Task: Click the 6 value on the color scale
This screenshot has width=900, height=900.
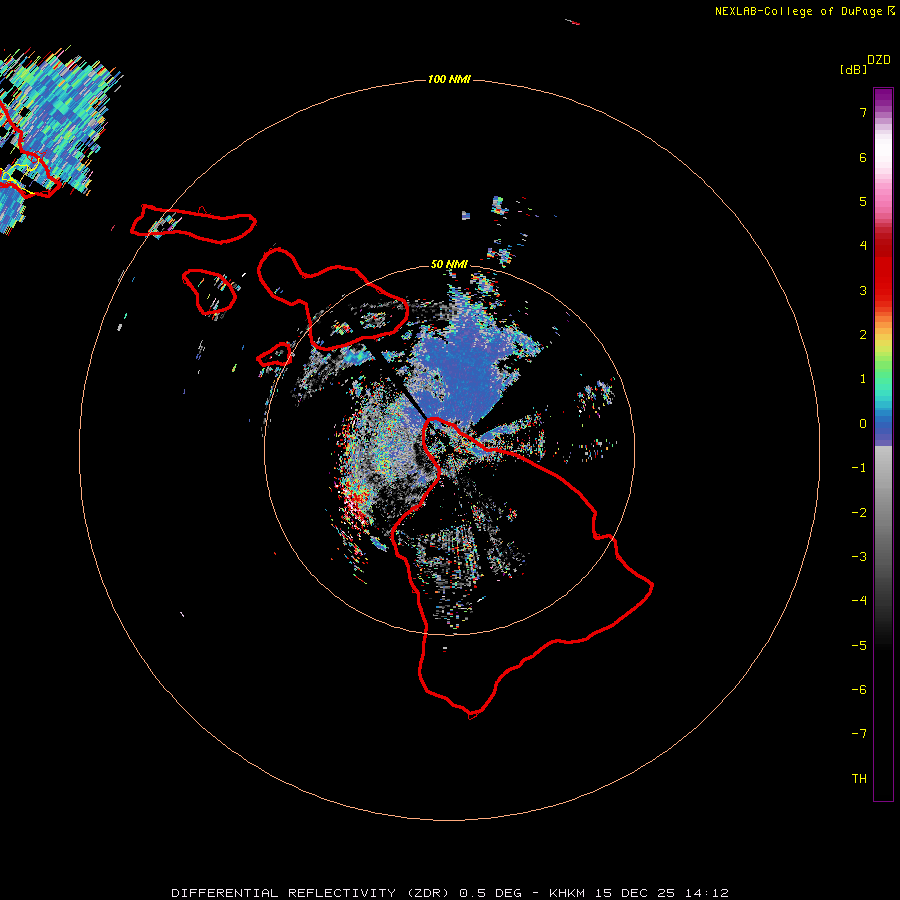Action: pyautogui.click(x=863, y=157)
